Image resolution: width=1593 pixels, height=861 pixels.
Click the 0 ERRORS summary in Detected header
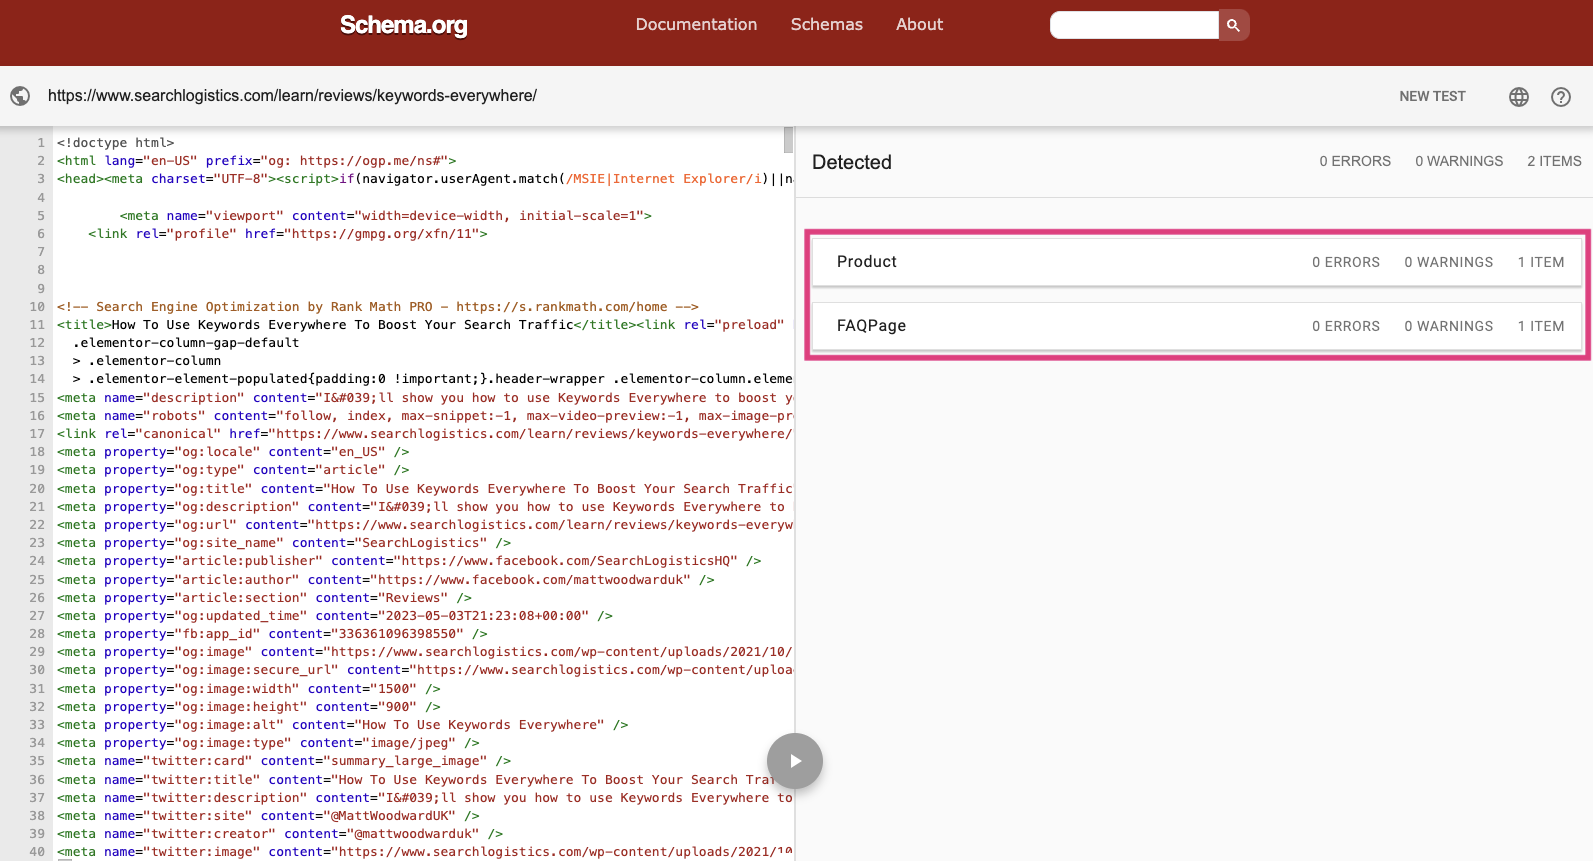pyautogui.click(x=1355, y=161)
